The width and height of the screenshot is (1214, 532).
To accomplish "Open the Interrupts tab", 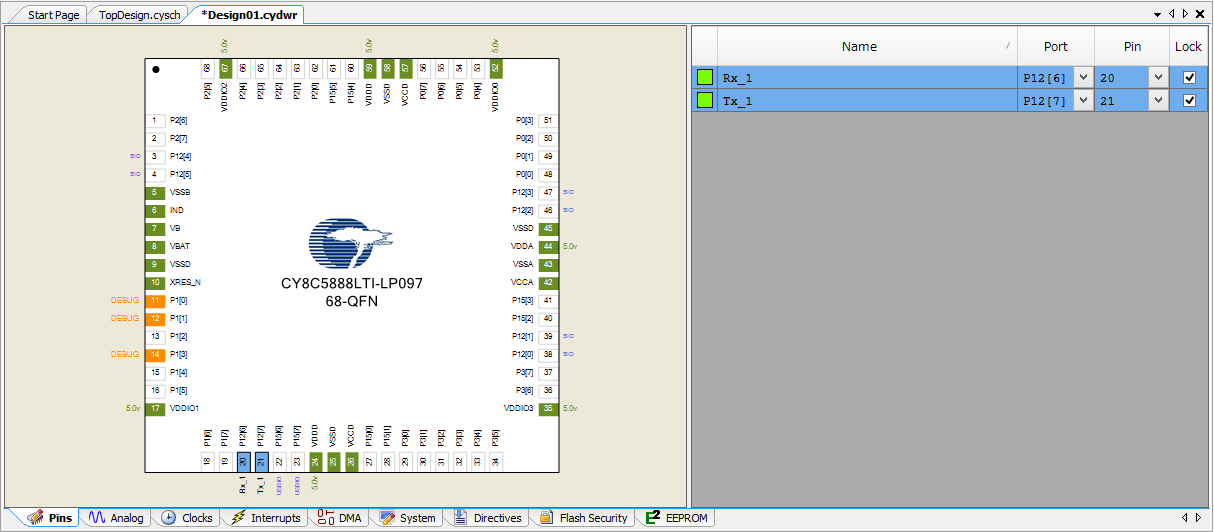I will 265,518.
